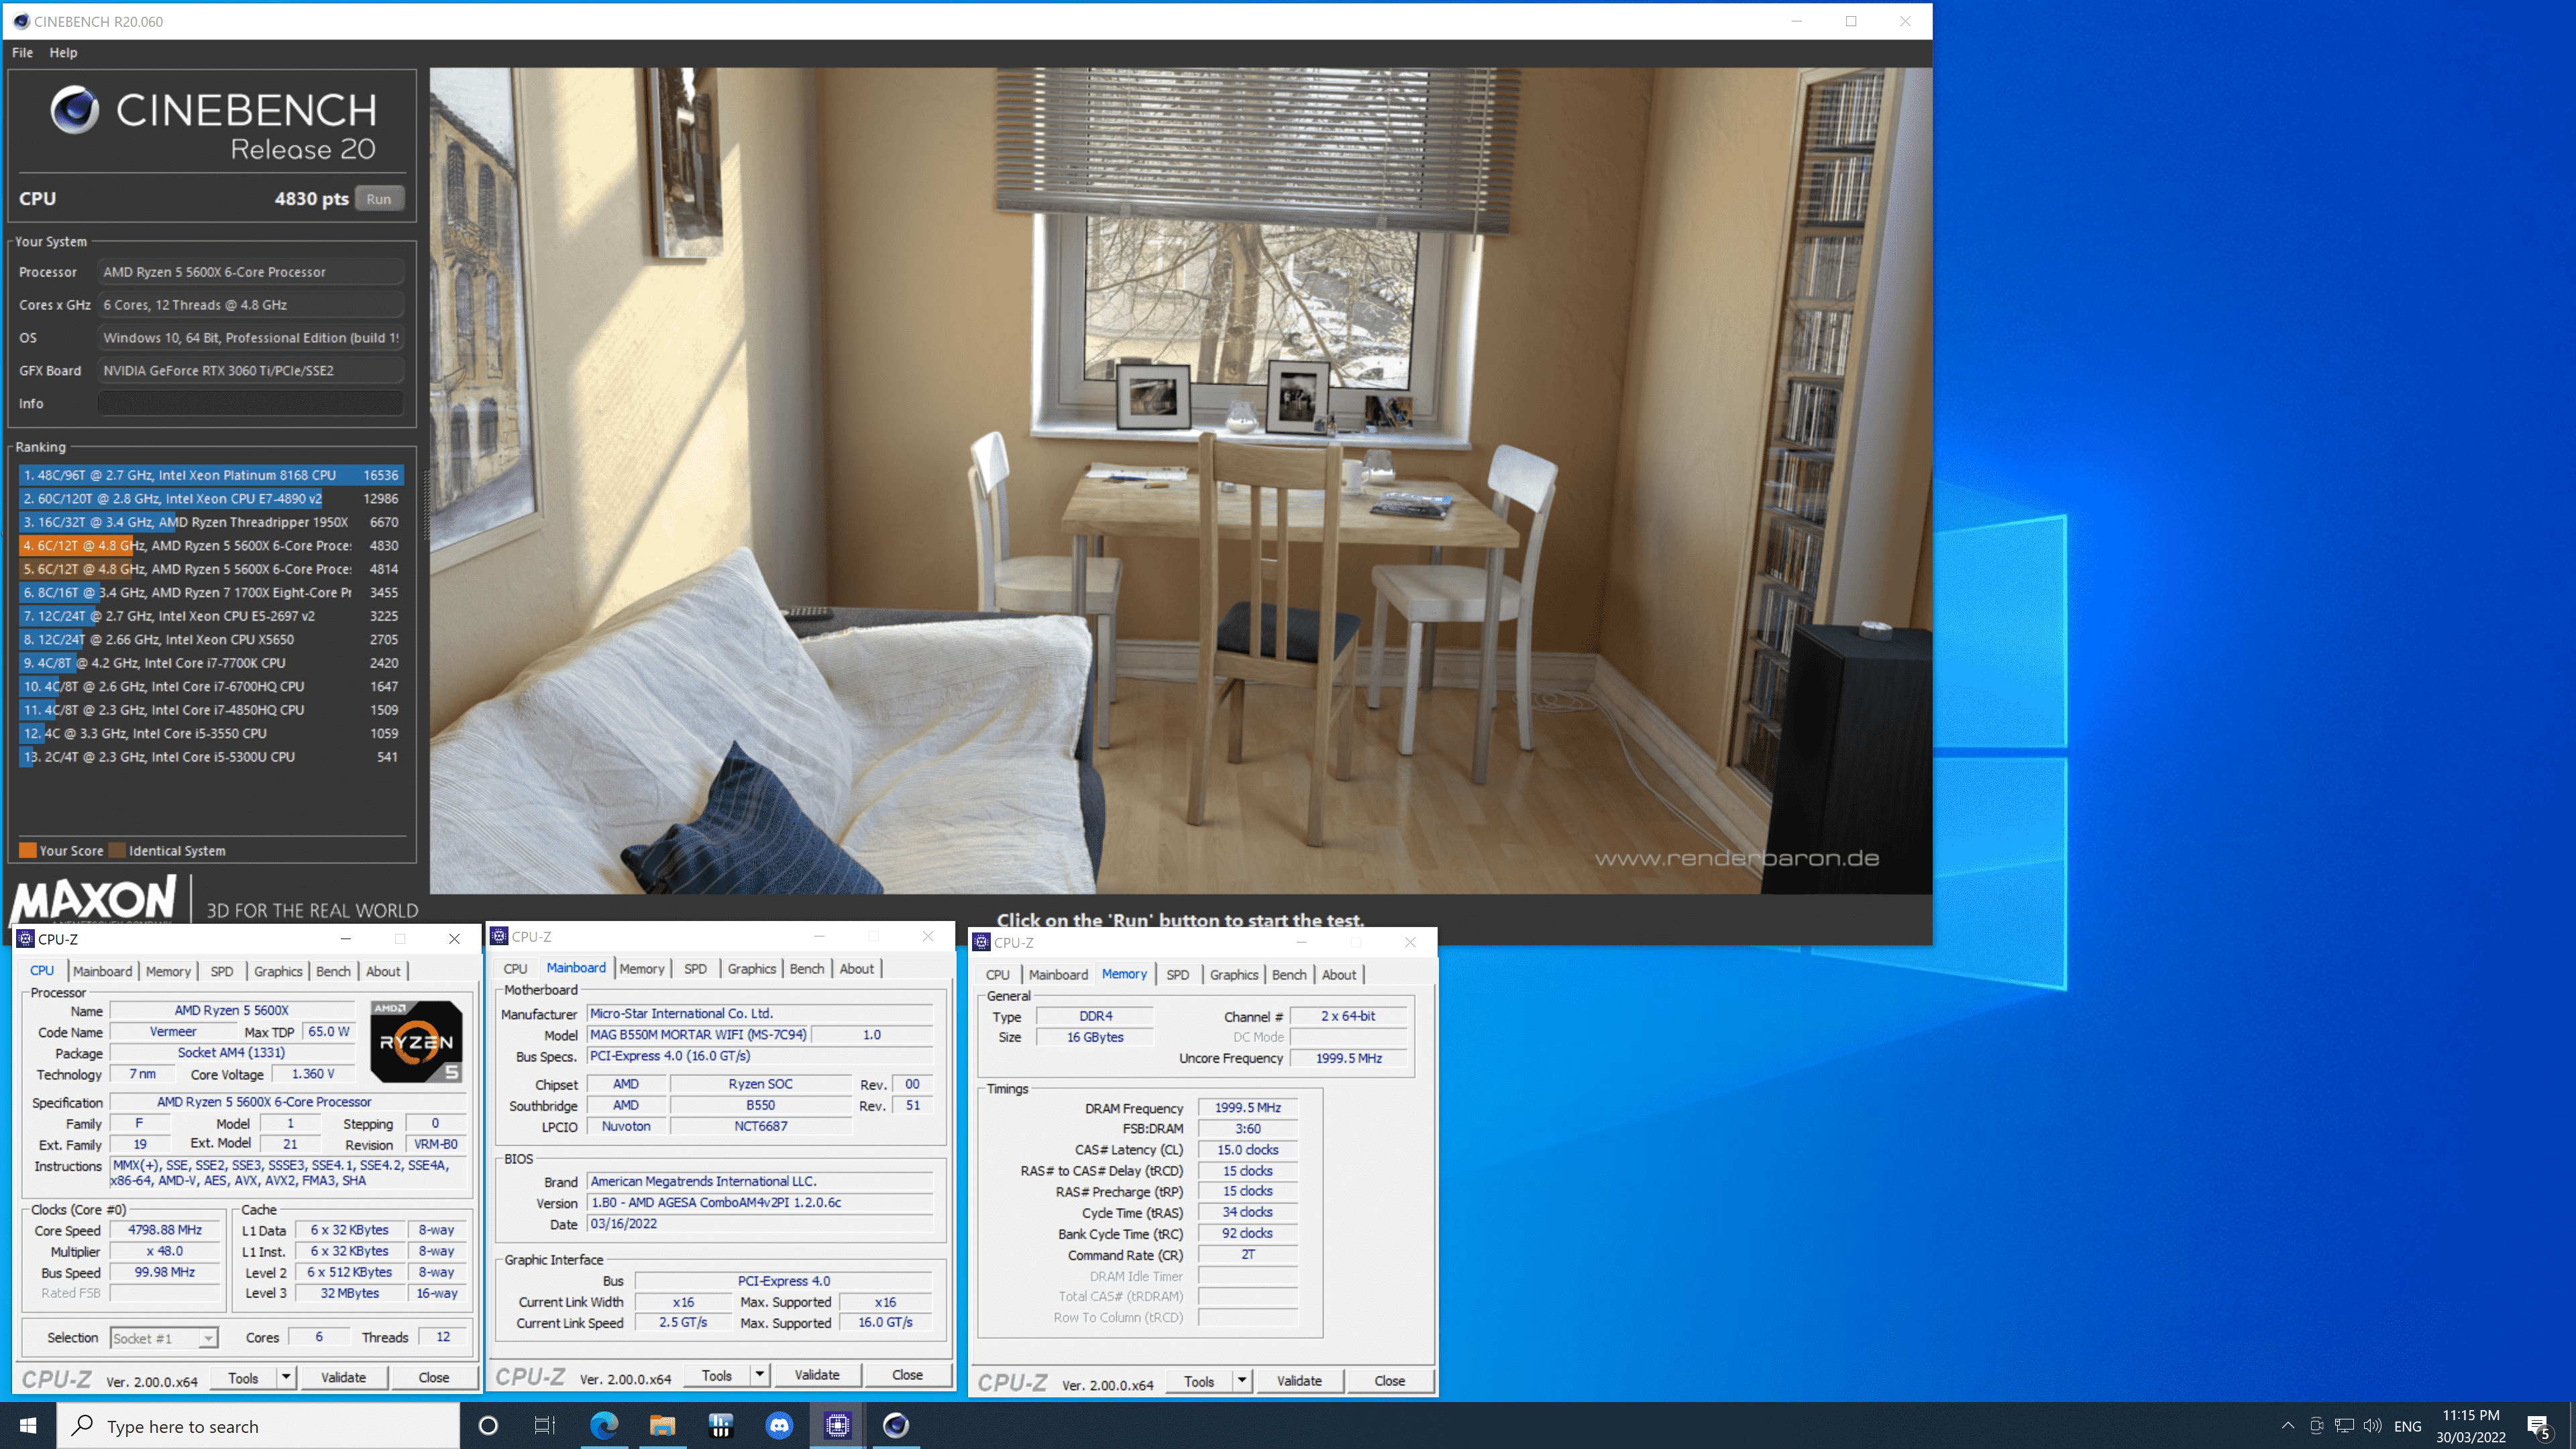Image resolution: width=2576 pixels, height=1449 pixels.
Task: Open File Explorer from taskbar
Action: tap(662, 1425)
